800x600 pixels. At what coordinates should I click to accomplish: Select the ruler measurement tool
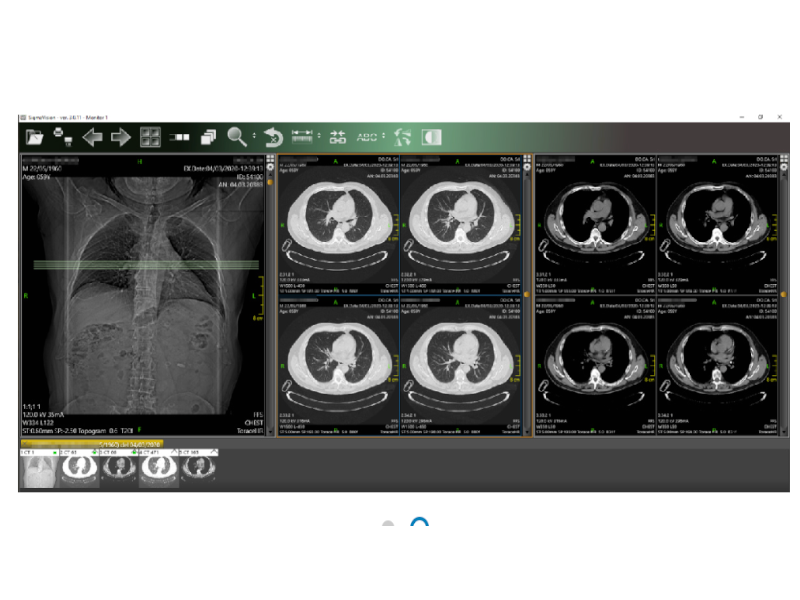click(x=302, y=136)
